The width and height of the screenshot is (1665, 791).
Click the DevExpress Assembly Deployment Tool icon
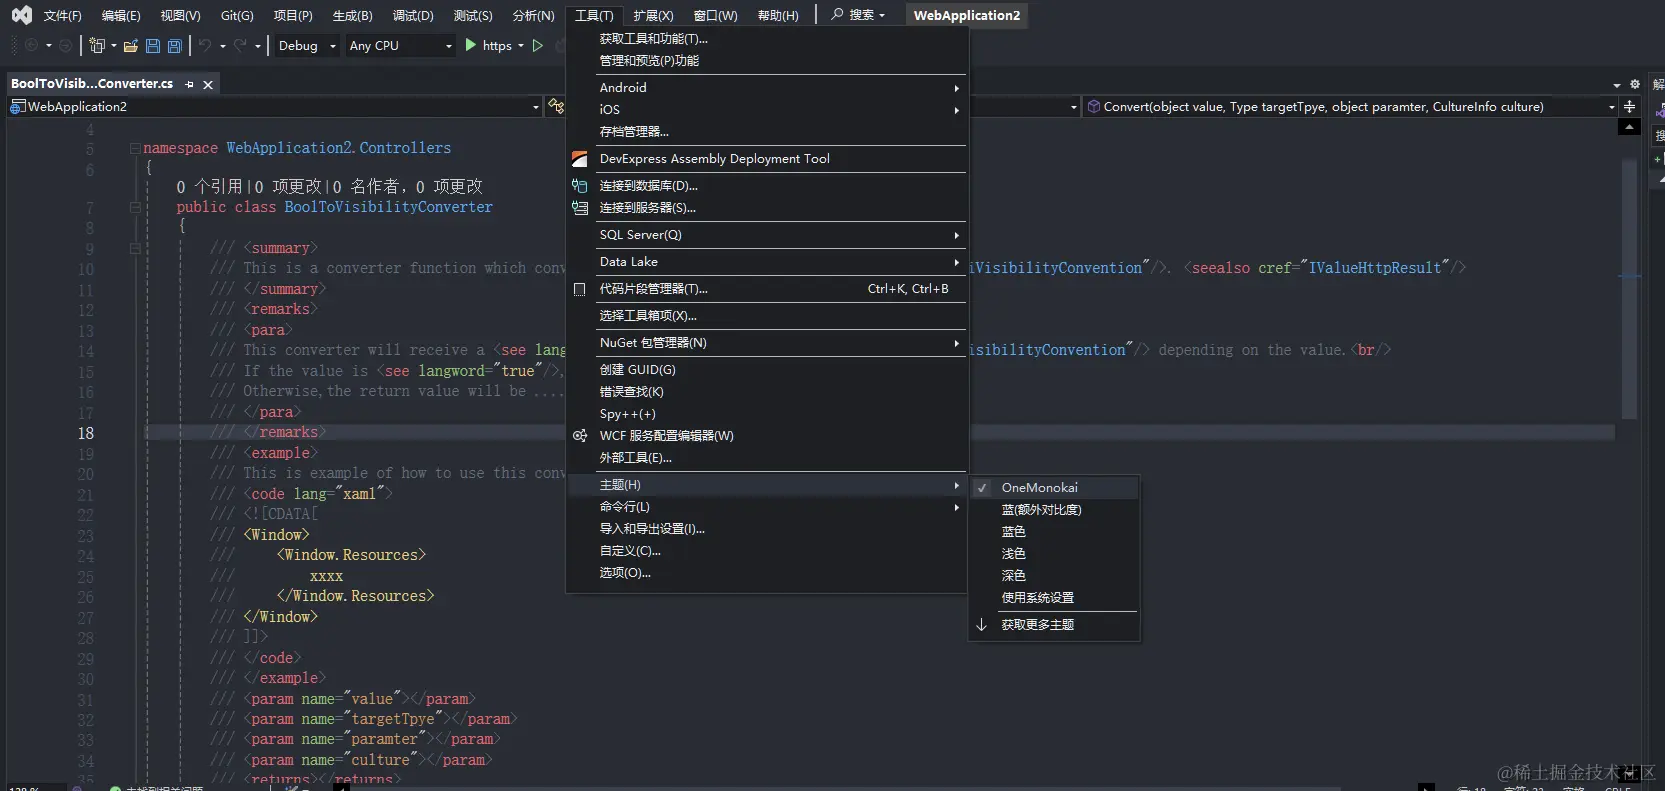click(580, 159)
